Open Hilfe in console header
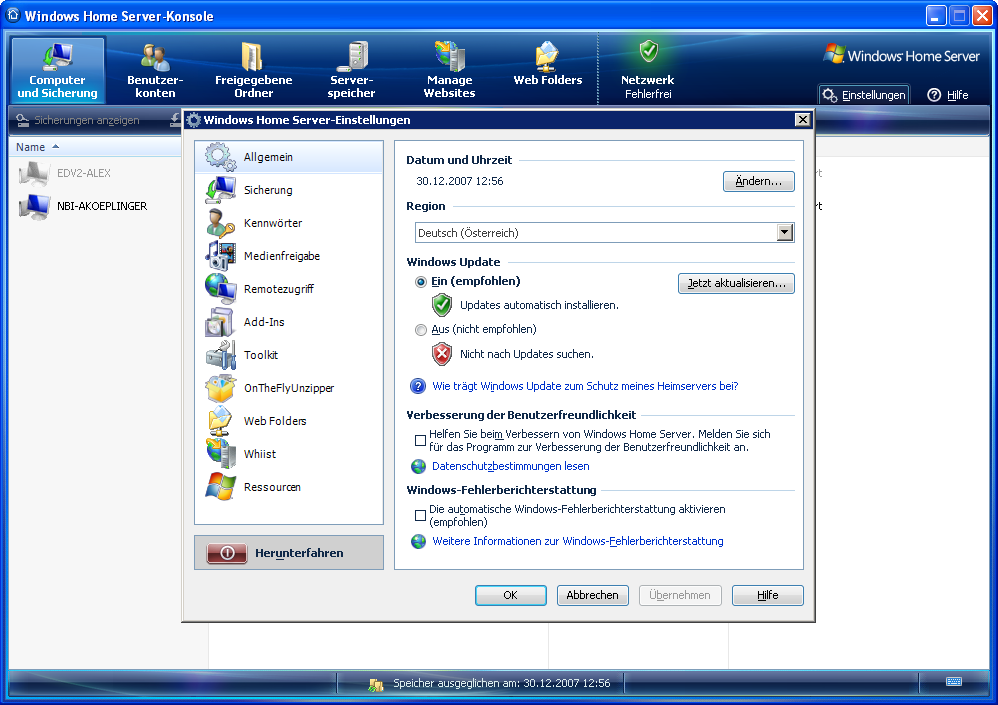Image resolution: width=998 pixels, height=705 pixels. 948,95
